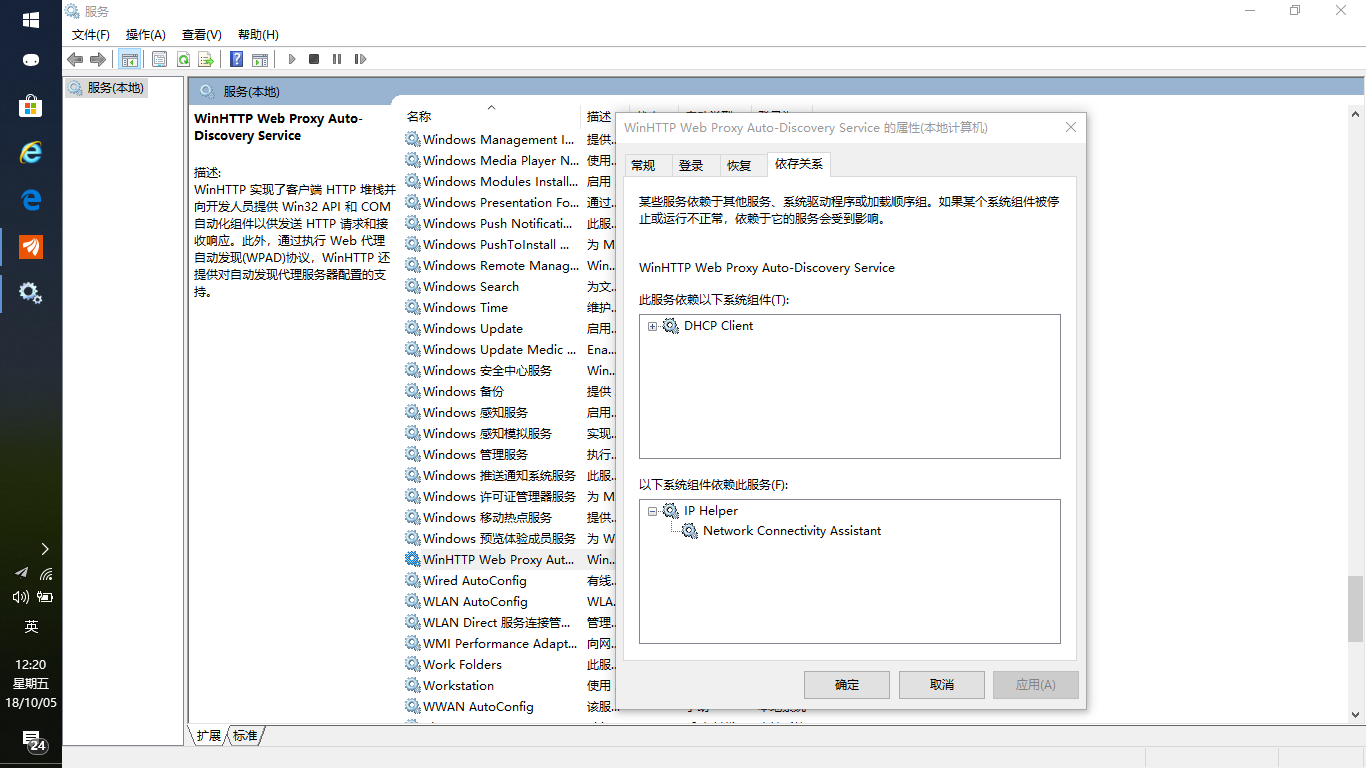Switch the 英 input method indicator
The height and width of the screenshot is (768, 1366).
[31, 627]
